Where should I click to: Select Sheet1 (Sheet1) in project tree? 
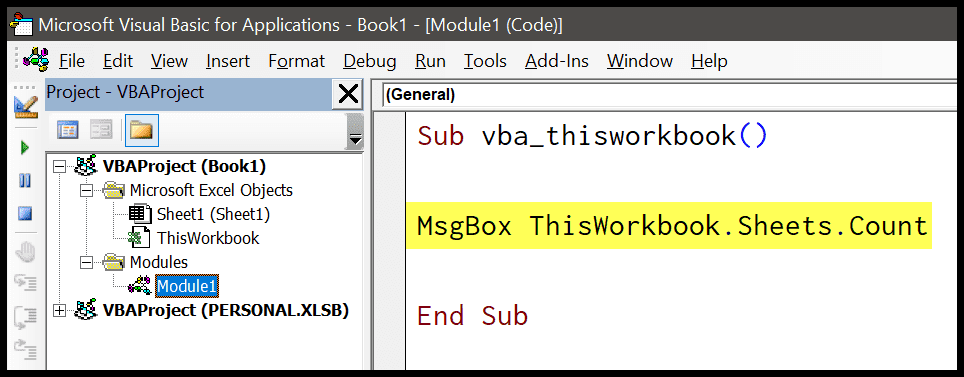pos(213,215)
